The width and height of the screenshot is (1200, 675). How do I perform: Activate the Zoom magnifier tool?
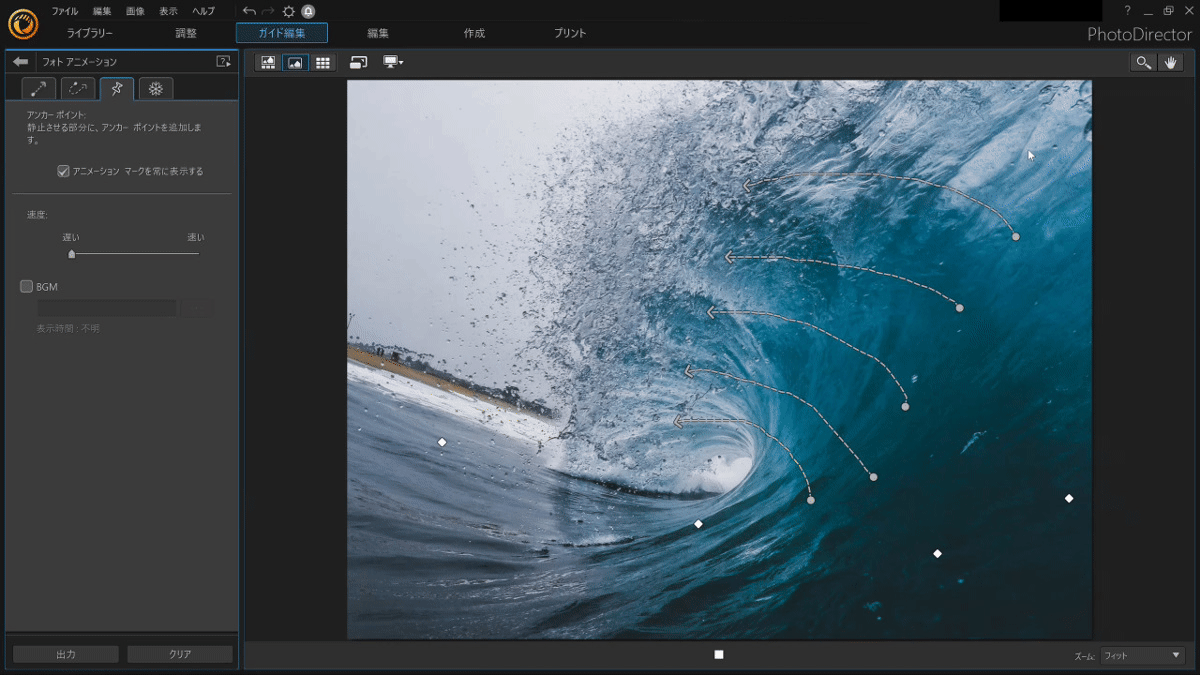pyautogui.click(x=1144, y=62)
